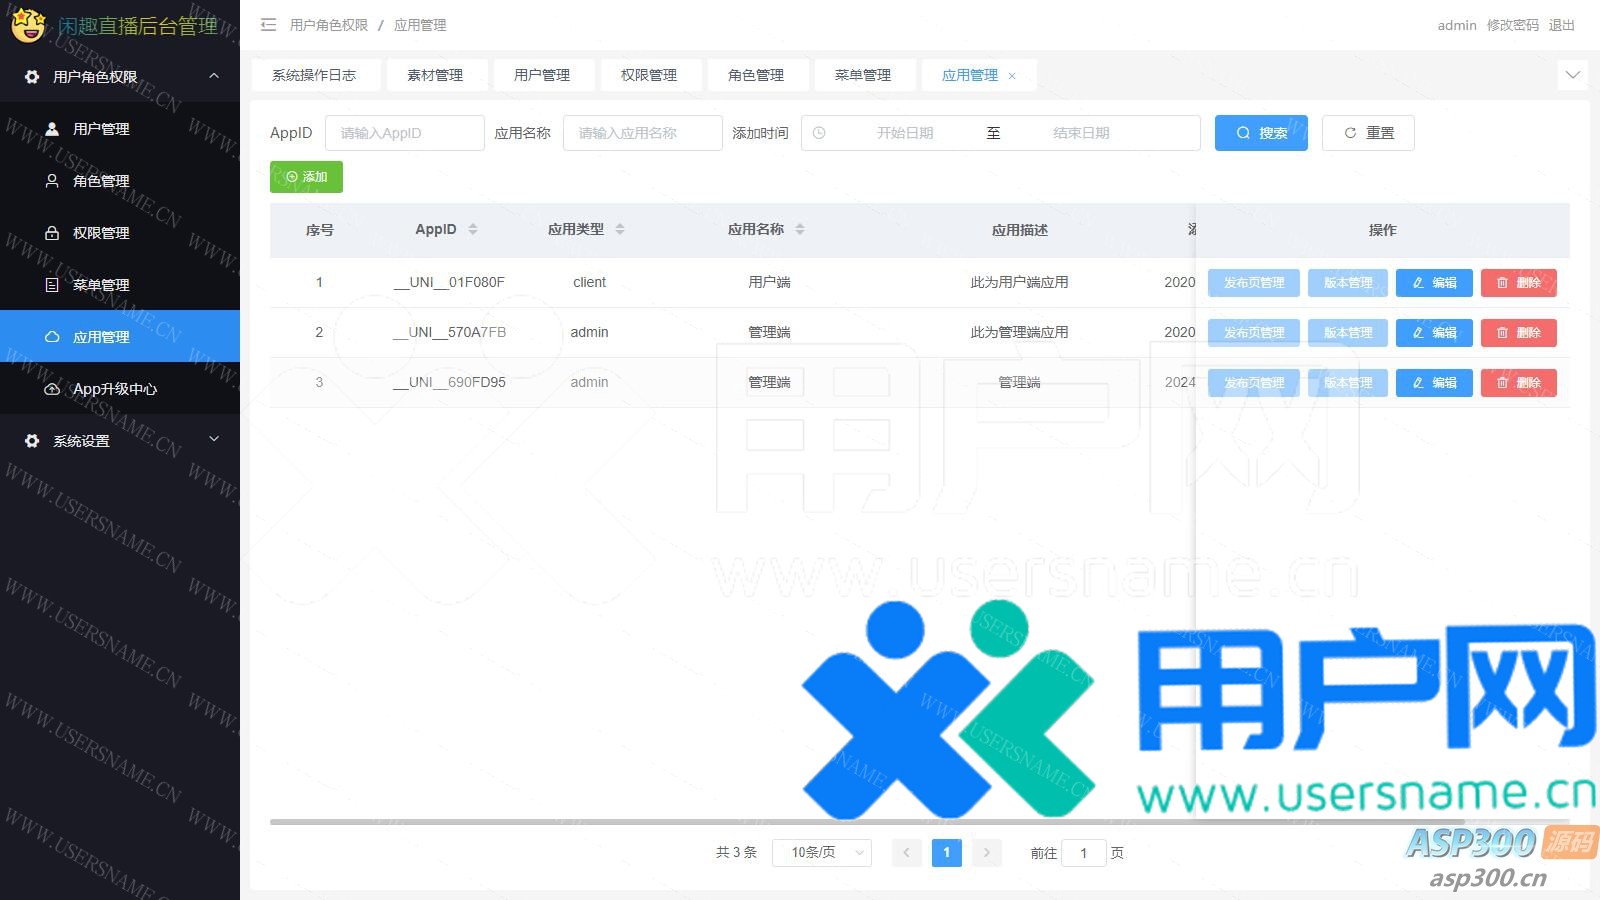Click 用户角色权限 in the breadcrumb

pos(329,25)
